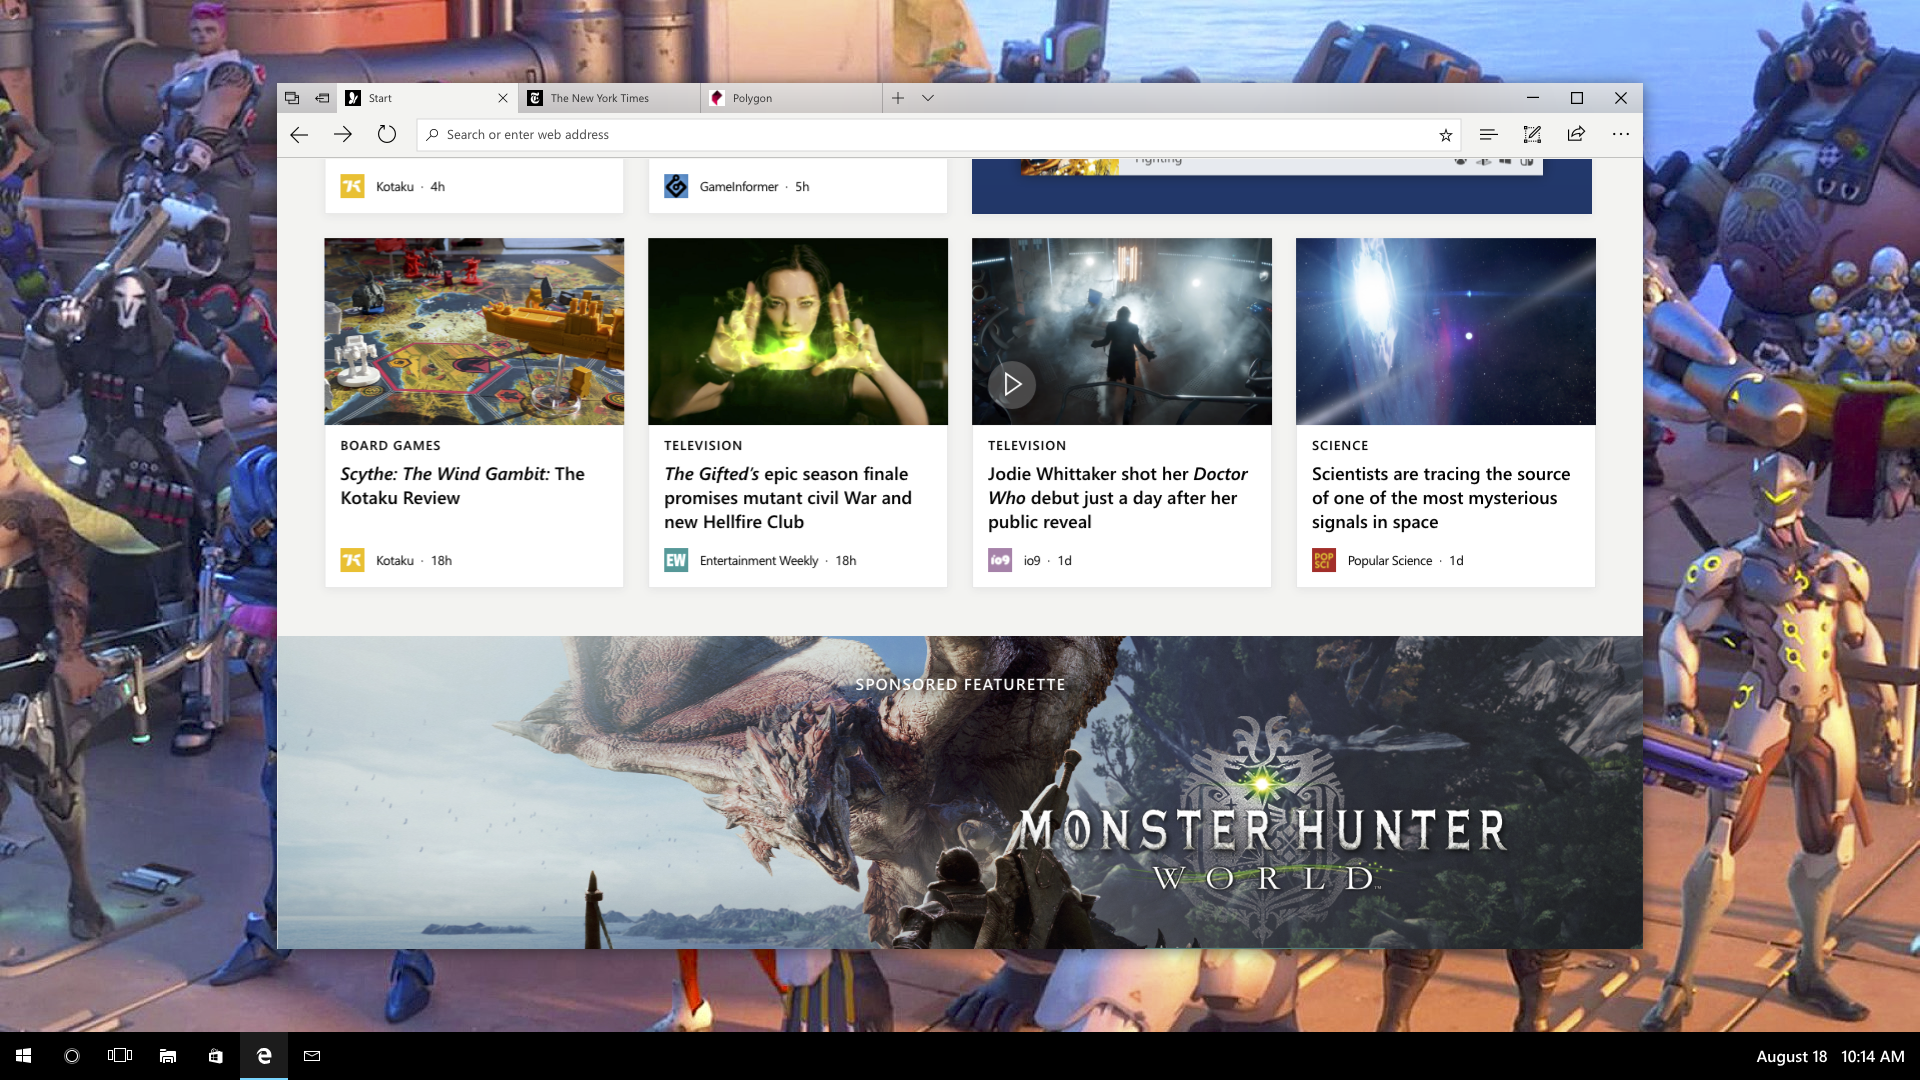Viewport: 1920px width, 1080px height.
Task: Go back with the browser back arrow
Action: [299, 134]
